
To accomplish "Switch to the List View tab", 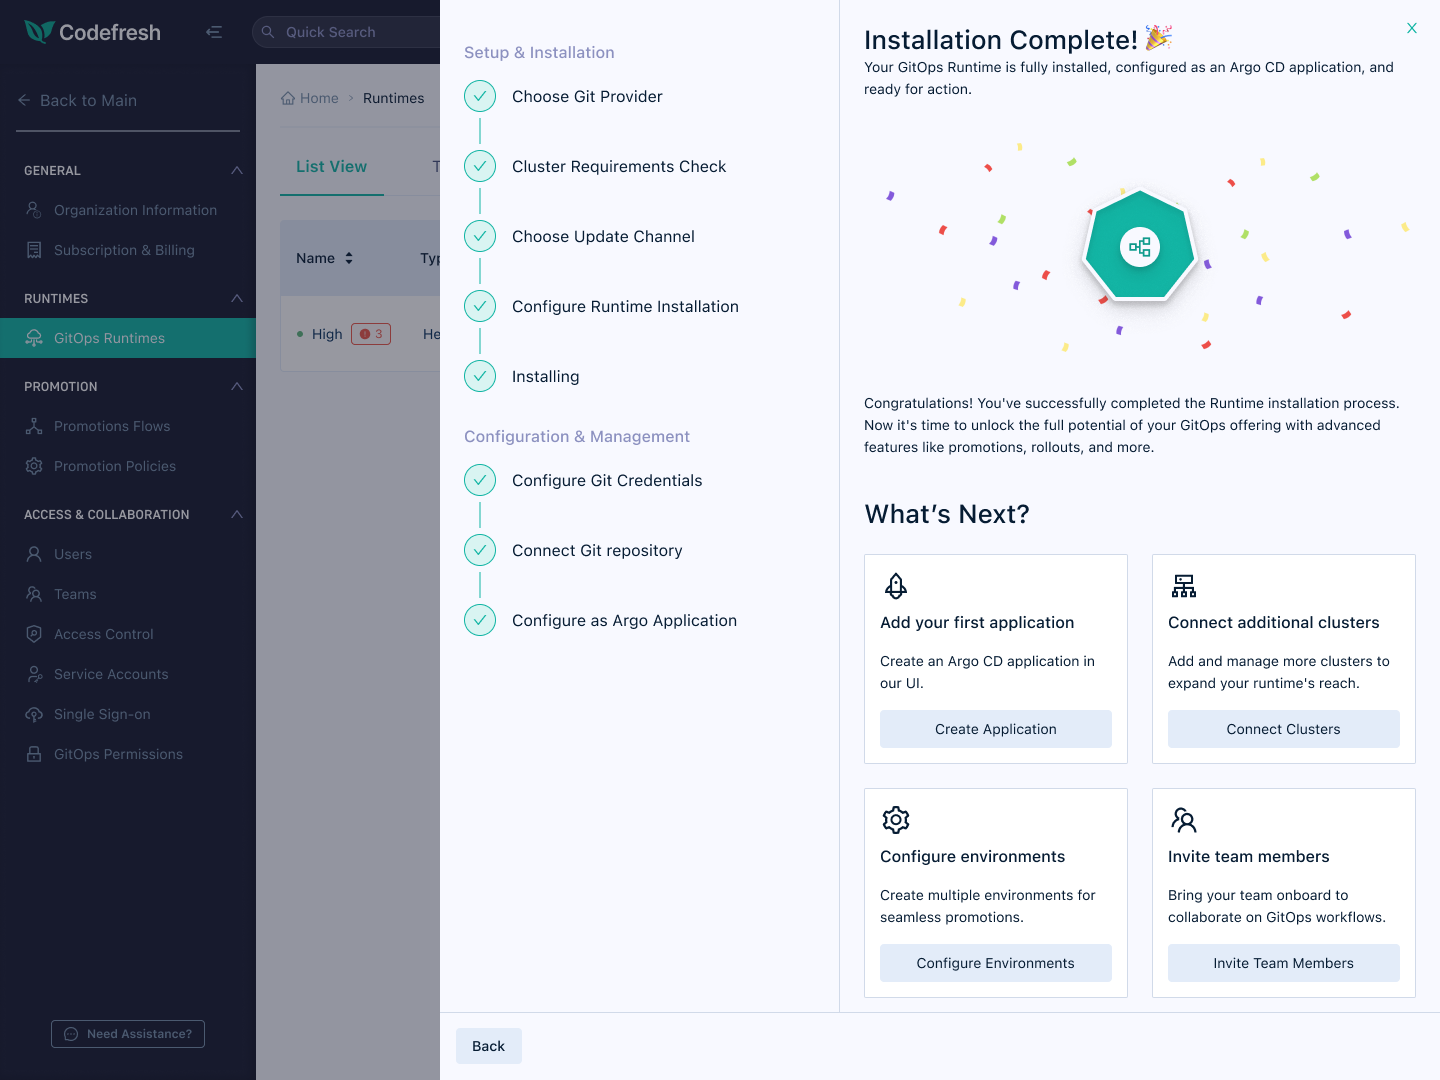I will tap(331, 167).
